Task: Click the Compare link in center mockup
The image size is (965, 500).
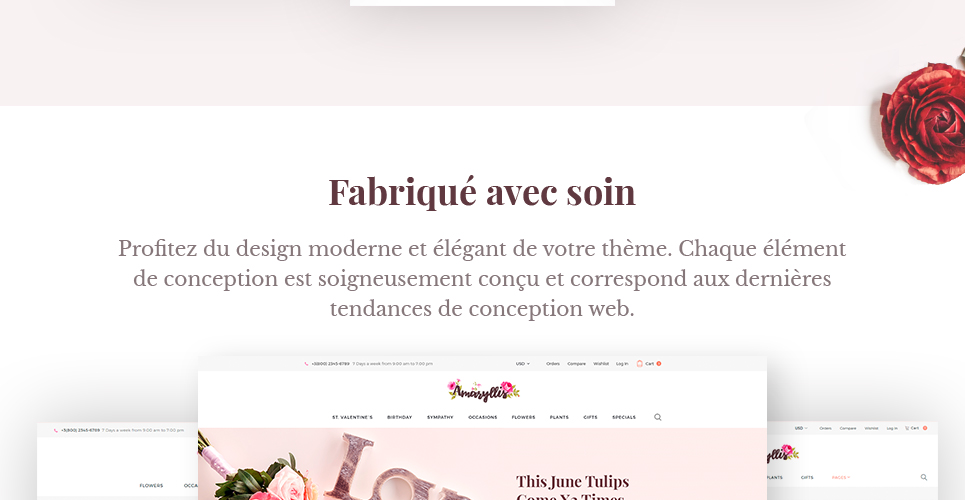Action: point(577,364)
